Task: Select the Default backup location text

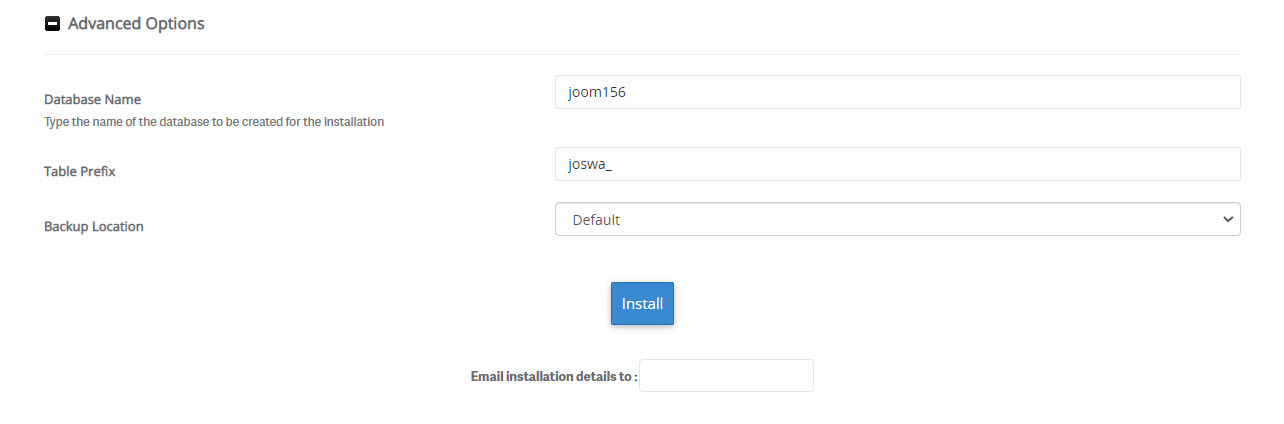Action: pos(596,219)
